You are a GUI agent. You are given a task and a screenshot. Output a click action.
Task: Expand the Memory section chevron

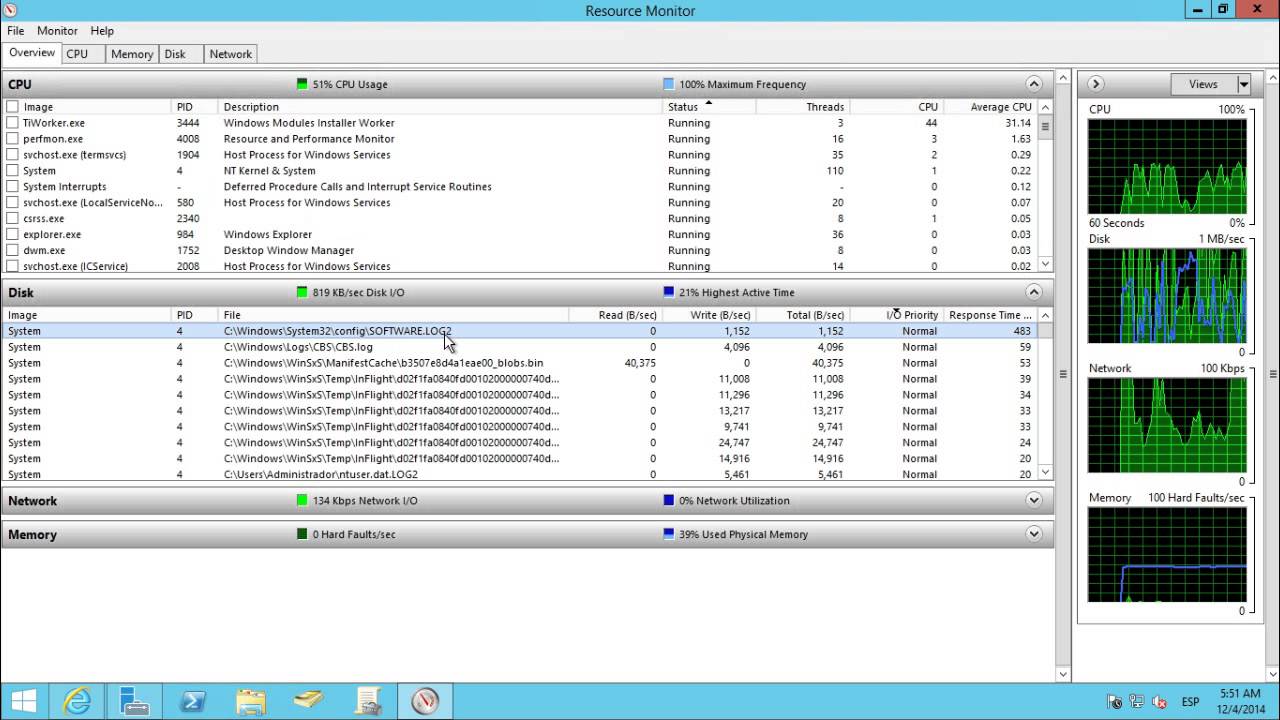[1034, 534]
